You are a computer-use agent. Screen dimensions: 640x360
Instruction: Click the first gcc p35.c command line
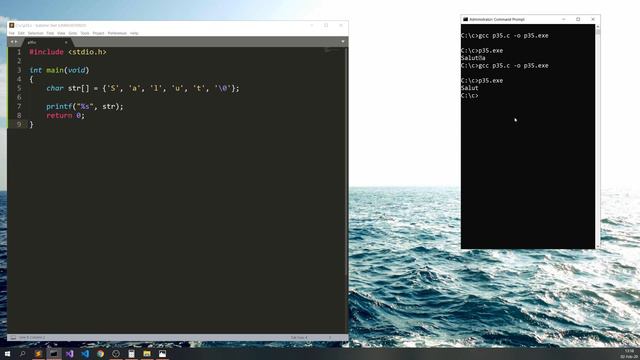point(505,36)
